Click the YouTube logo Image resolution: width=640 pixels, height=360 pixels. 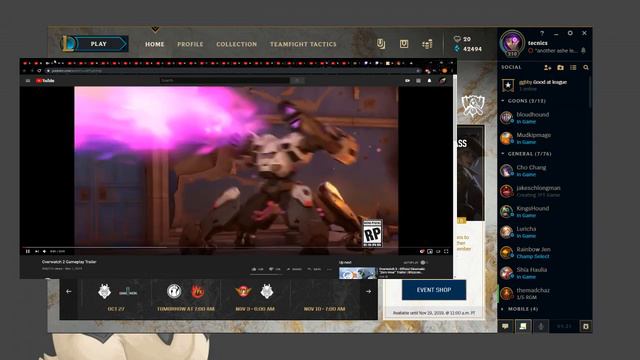click(45, 80)
